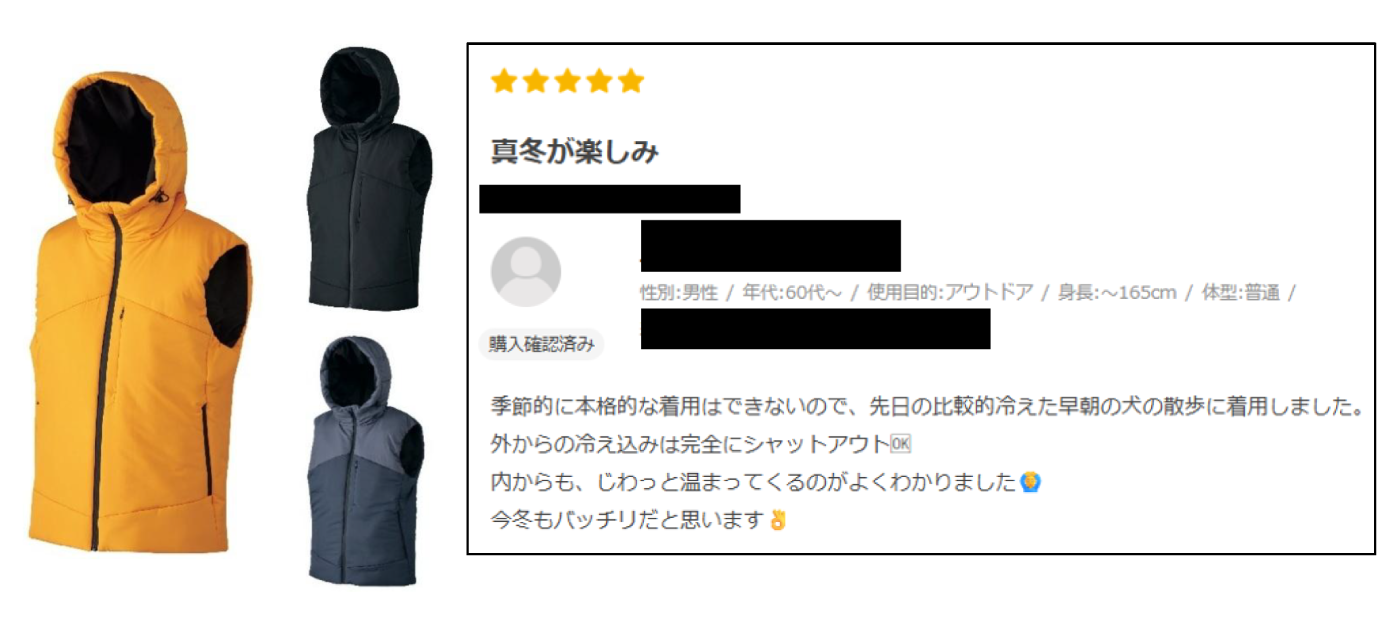Click the redacted reviewer name bar

point(771,246)
